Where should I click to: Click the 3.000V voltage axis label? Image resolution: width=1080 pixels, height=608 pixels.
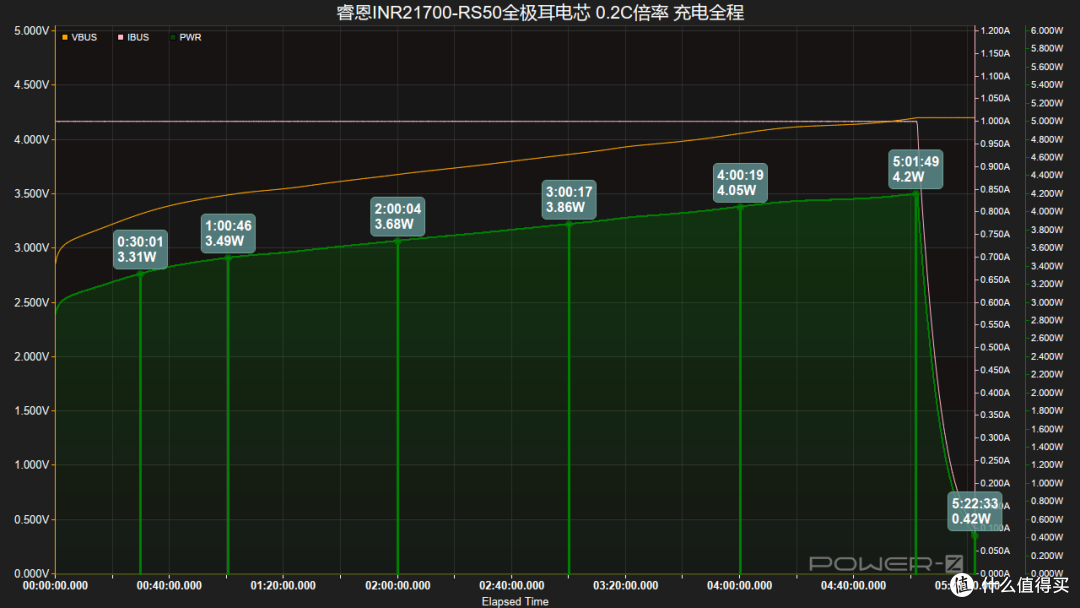tap(32, 248)
